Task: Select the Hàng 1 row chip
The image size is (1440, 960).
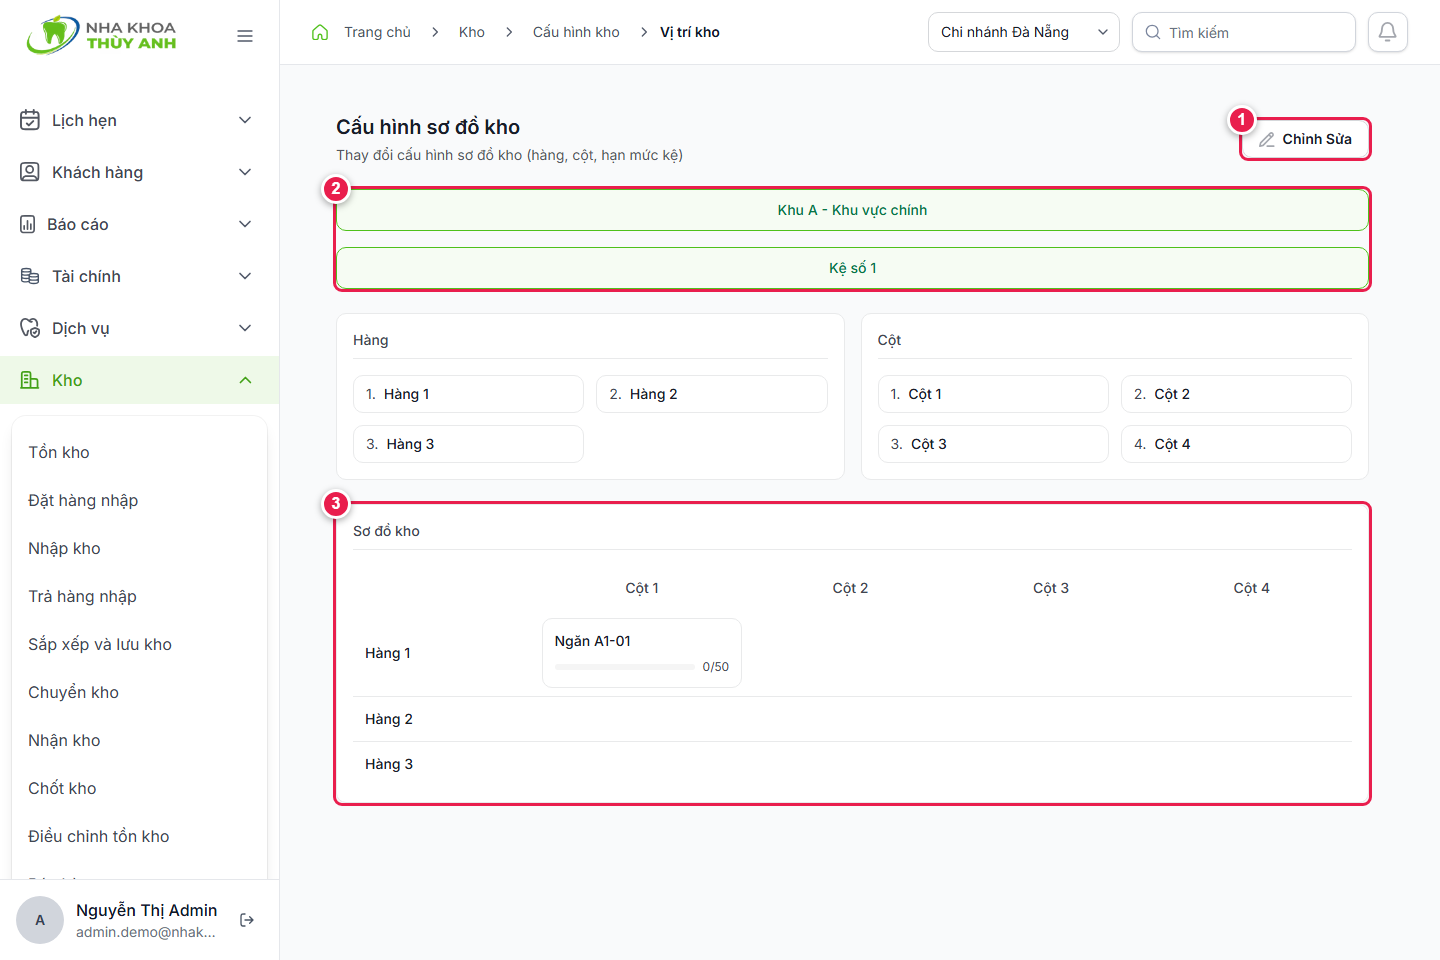Action: (468, 394)
